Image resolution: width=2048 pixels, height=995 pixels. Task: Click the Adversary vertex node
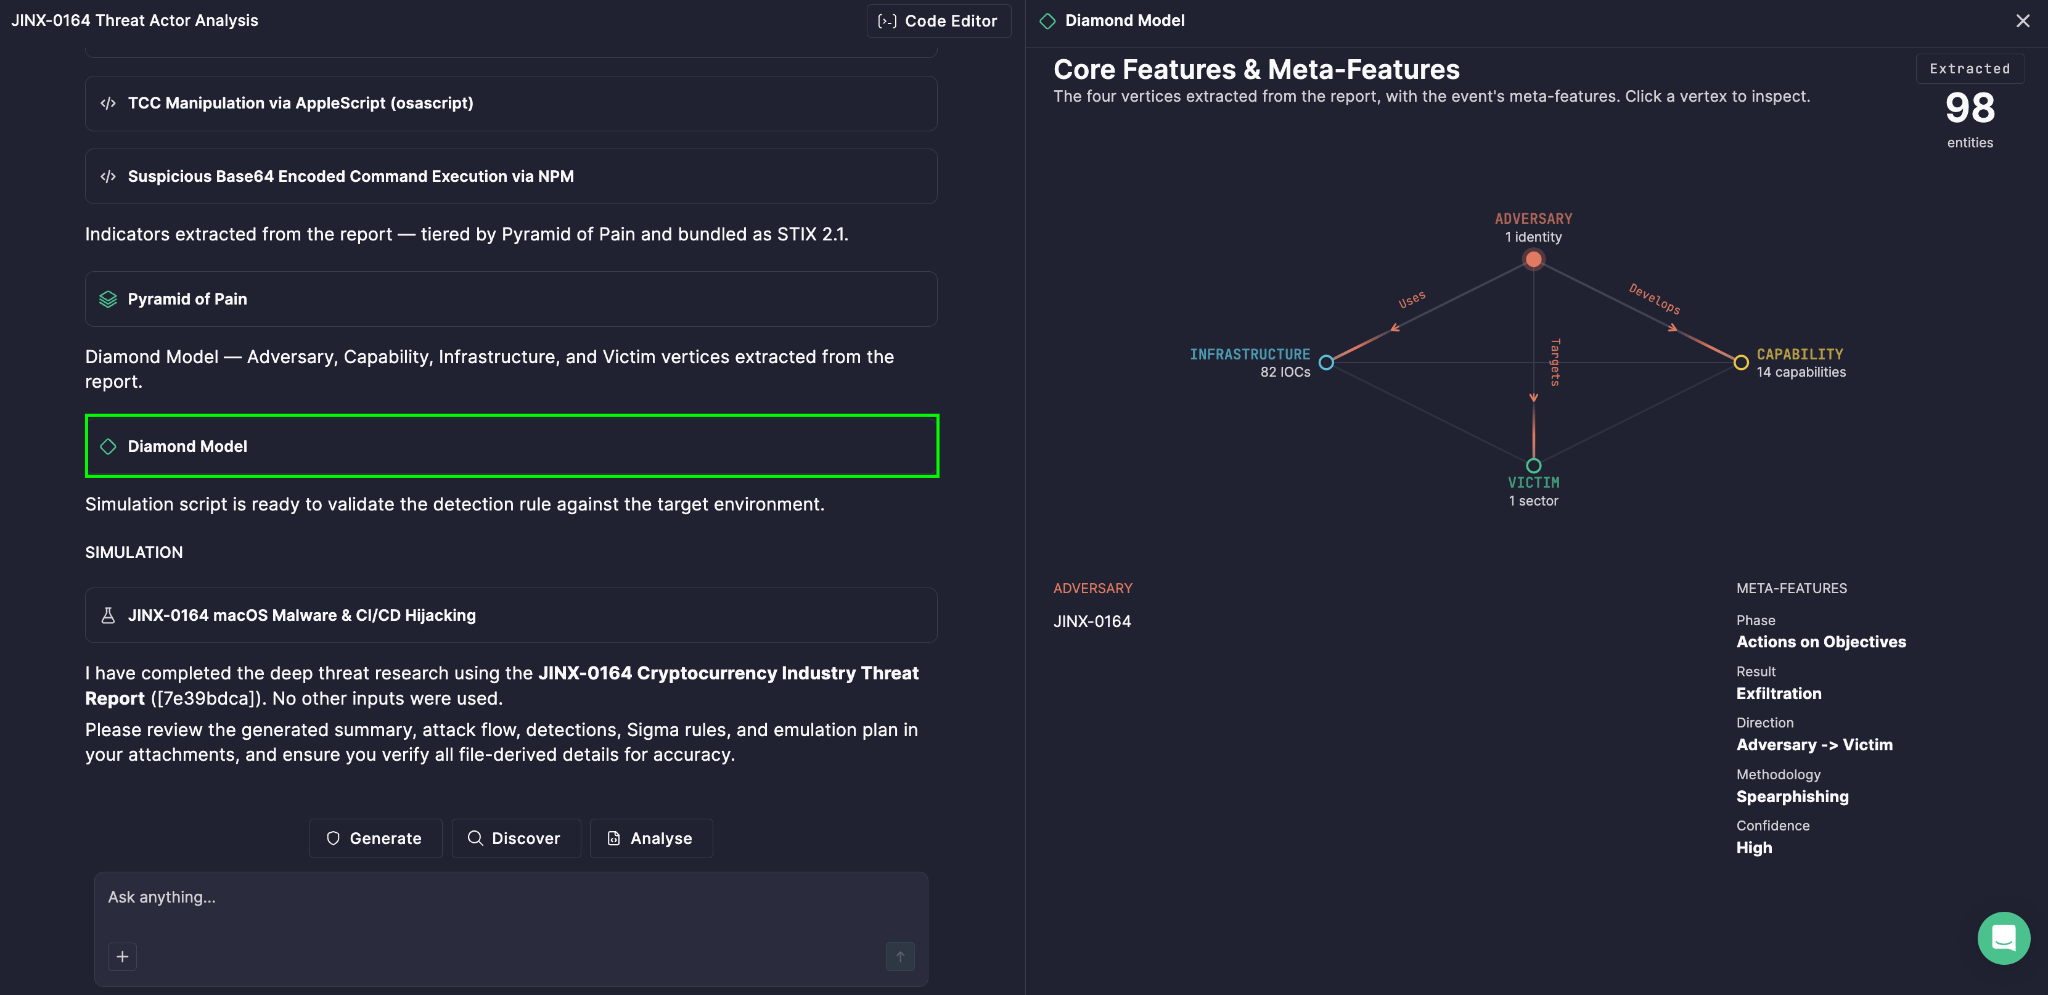[x=1533, y=260]
